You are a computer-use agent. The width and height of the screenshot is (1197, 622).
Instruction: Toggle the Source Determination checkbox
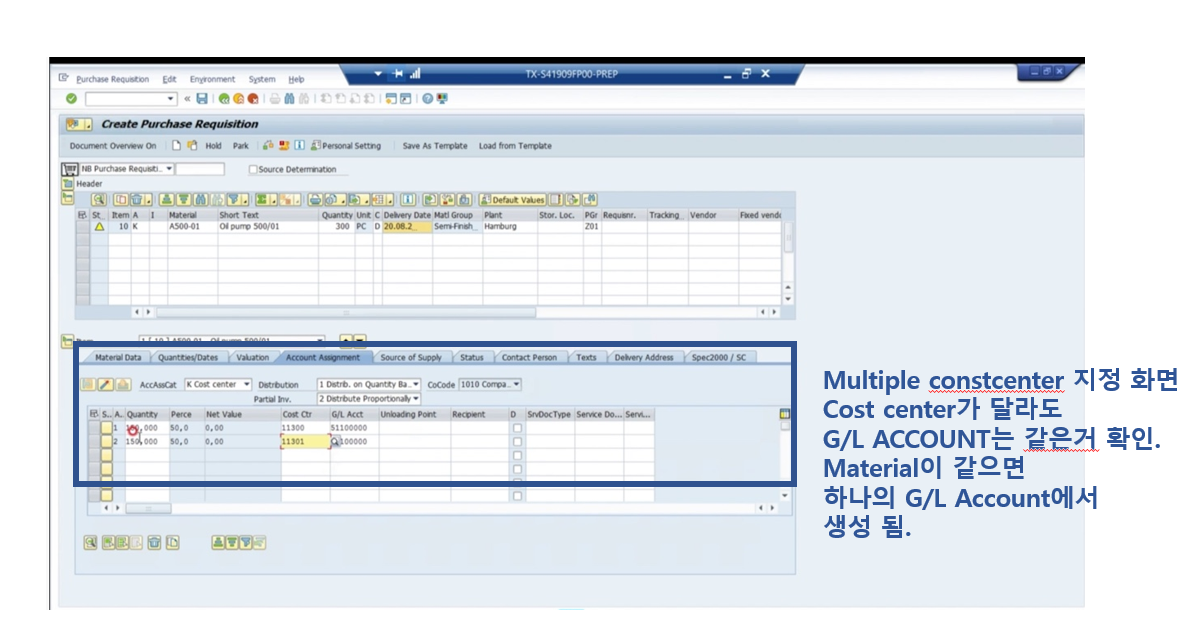point(253,169)
